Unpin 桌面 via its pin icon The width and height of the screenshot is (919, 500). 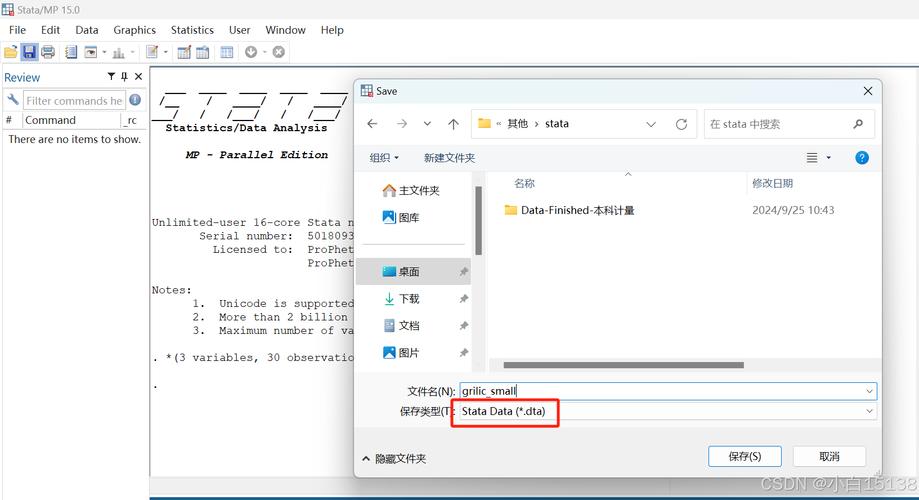coord(464,272)
